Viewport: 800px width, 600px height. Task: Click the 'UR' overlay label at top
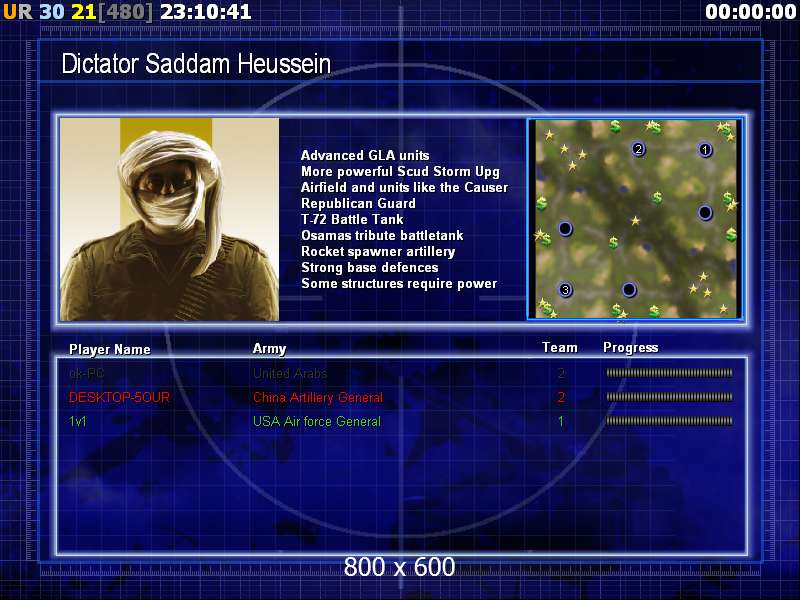(x=18, y=12)
